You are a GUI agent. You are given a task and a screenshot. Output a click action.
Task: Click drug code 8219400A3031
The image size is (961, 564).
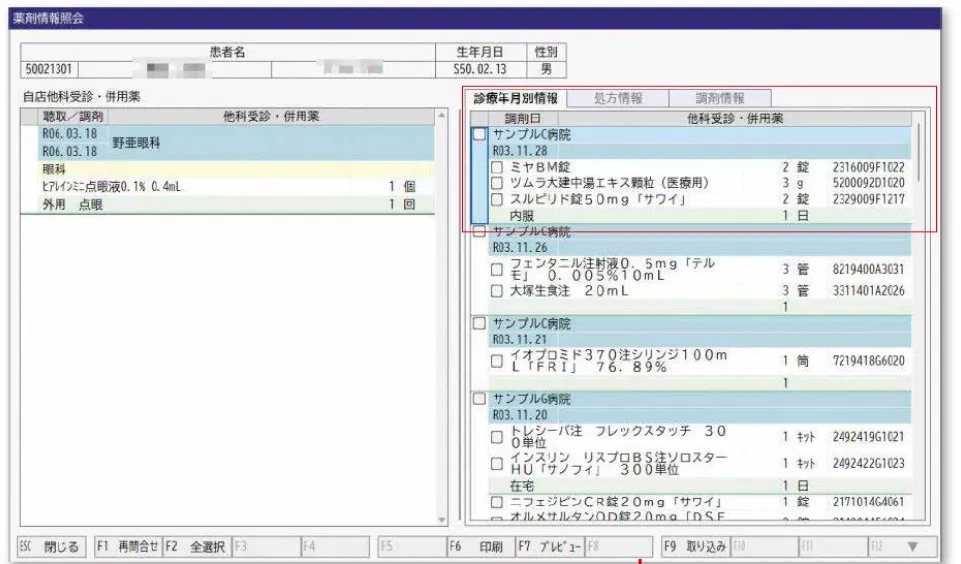pyautogui.click(x=868, y=269)
